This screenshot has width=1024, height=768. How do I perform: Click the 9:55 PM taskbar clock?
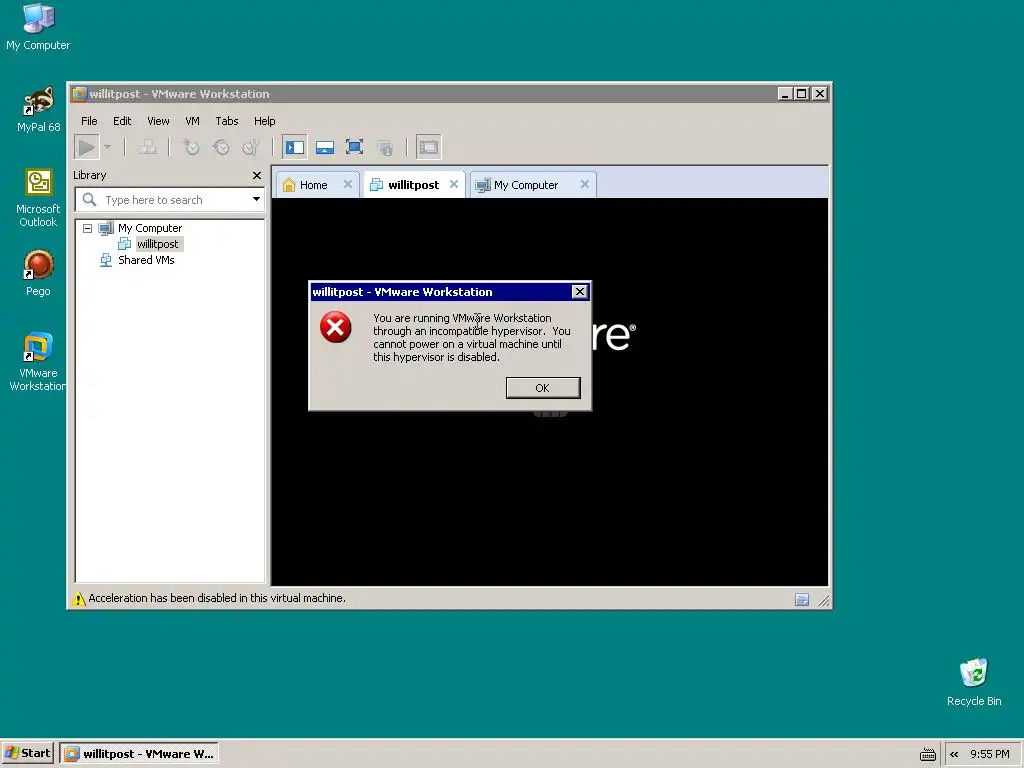click(x=989, y=754)
